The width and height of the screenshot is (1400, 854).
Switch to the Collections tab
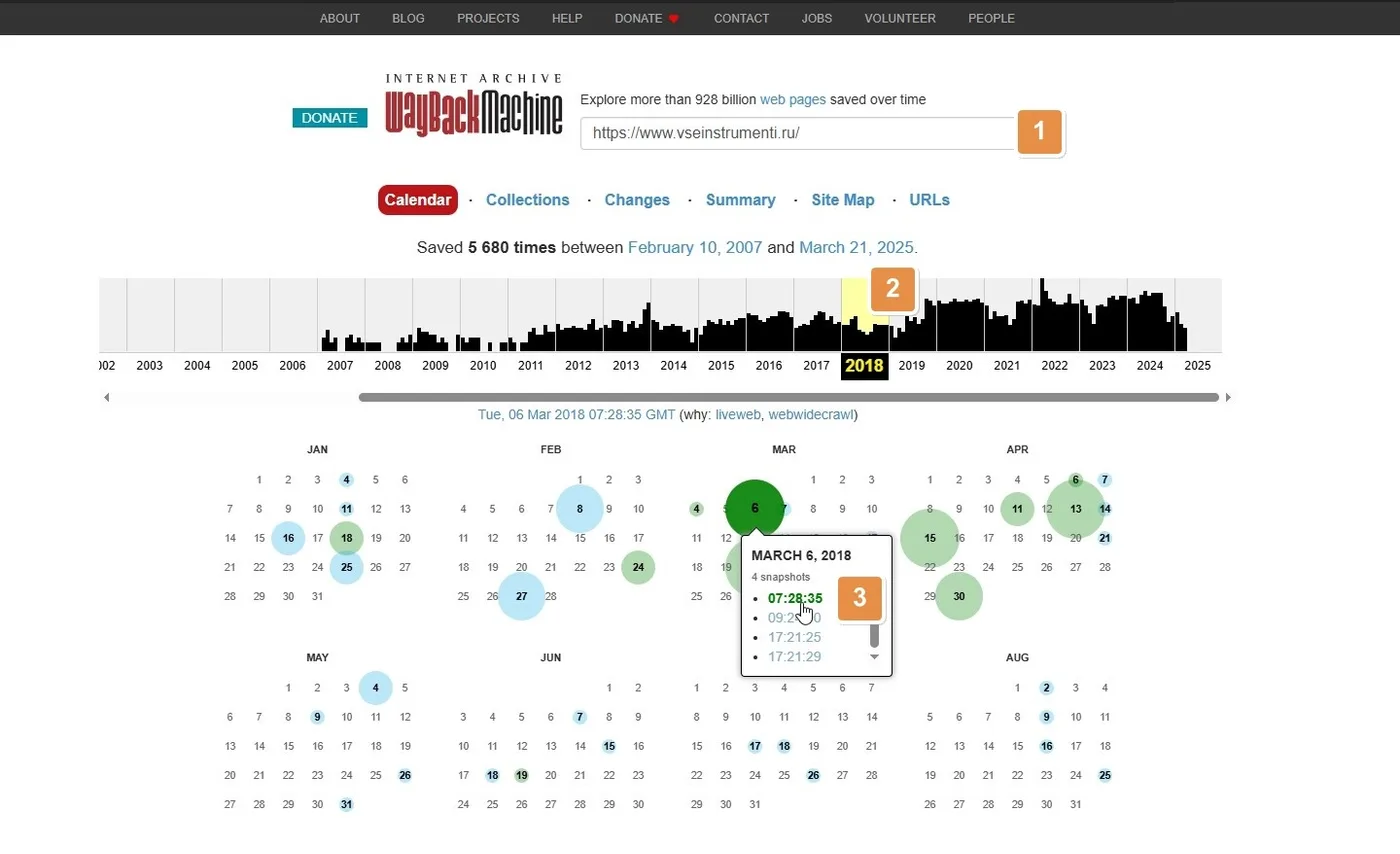click(x=528, y=200)
